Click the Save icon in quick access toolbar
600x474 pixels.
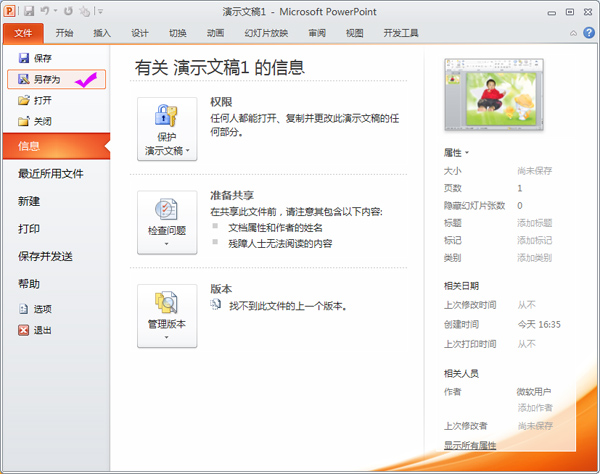(x=29, y=11)
